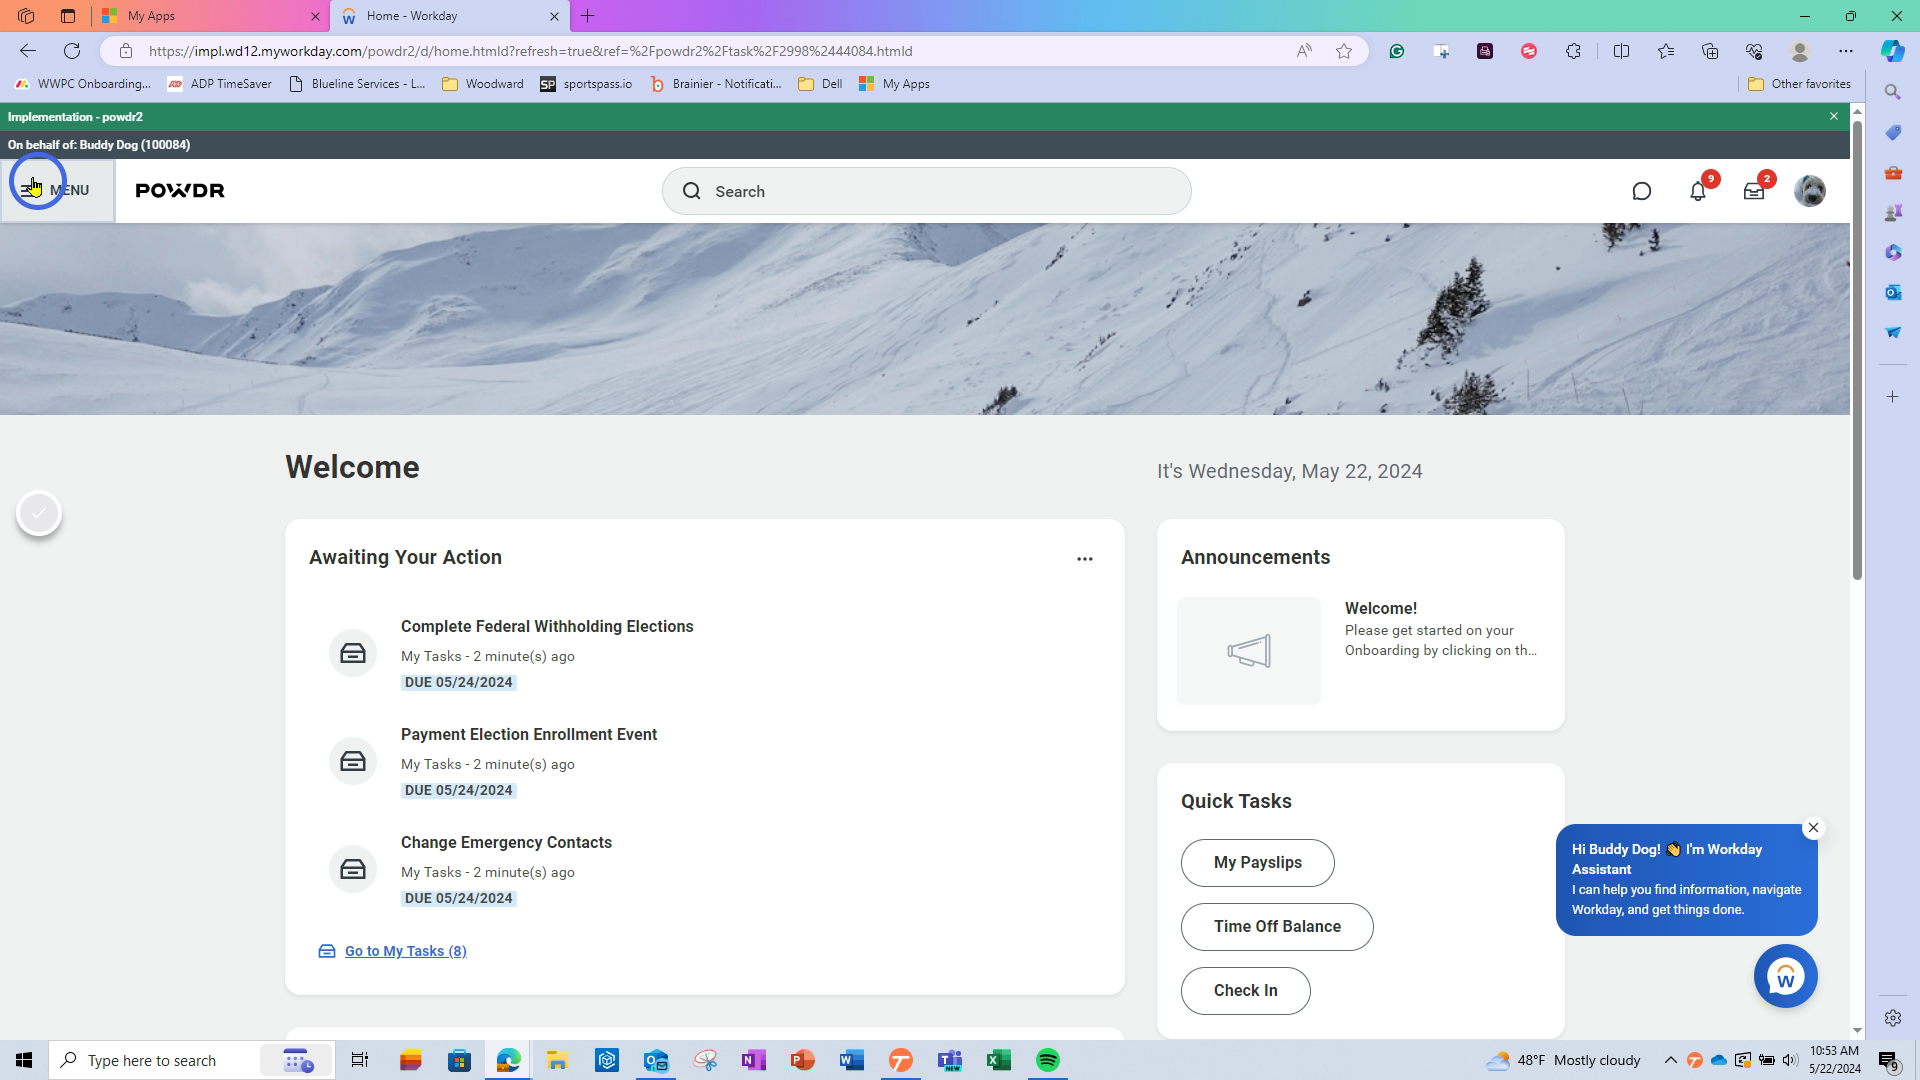Open browser extensions puzzle icon
Screen dimensions: 1920x1080
coord(1573,51)
